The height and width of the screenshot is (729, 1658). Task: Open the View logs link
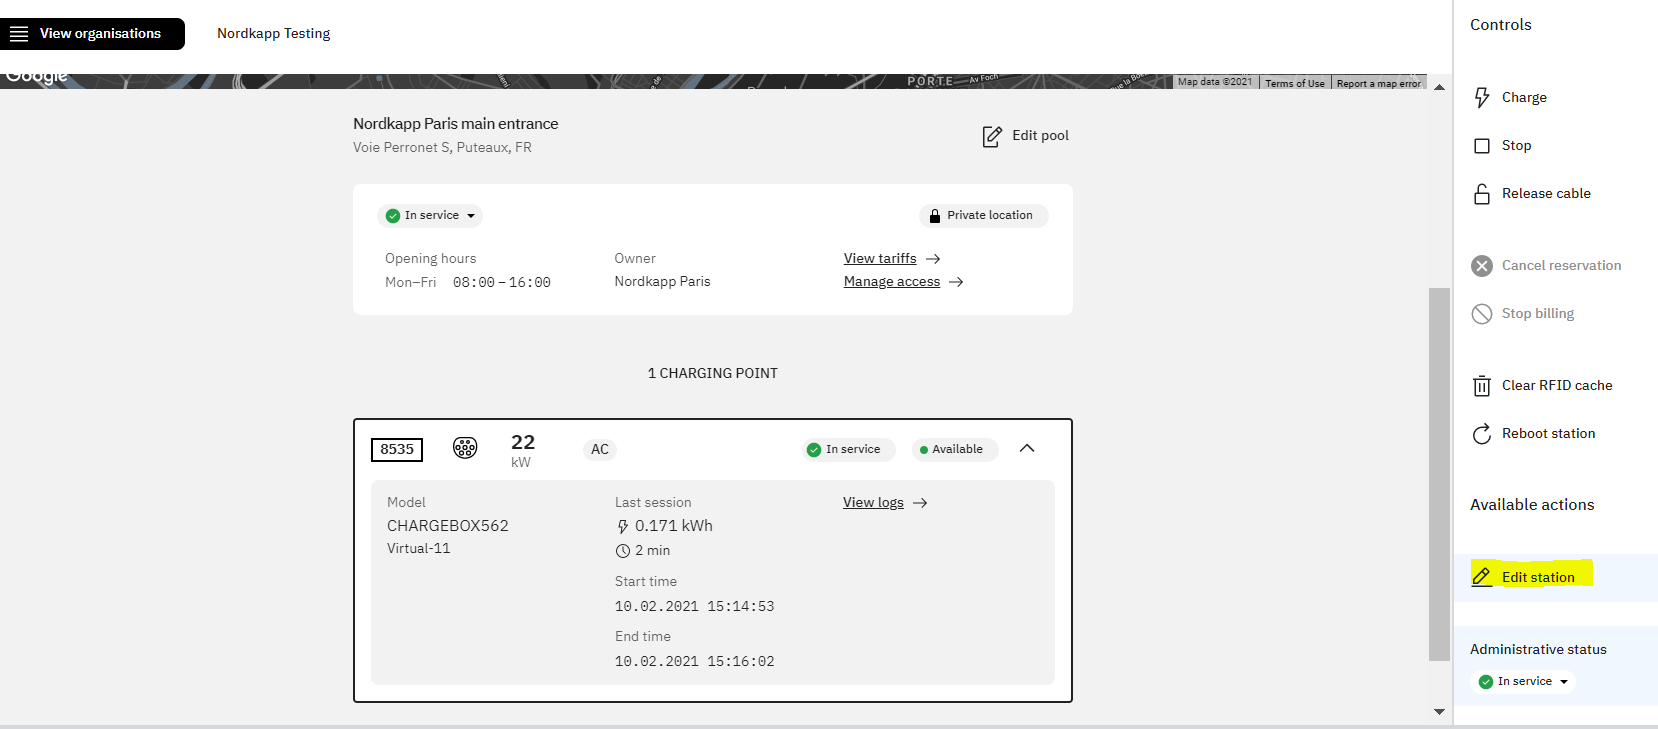(873, 502)
